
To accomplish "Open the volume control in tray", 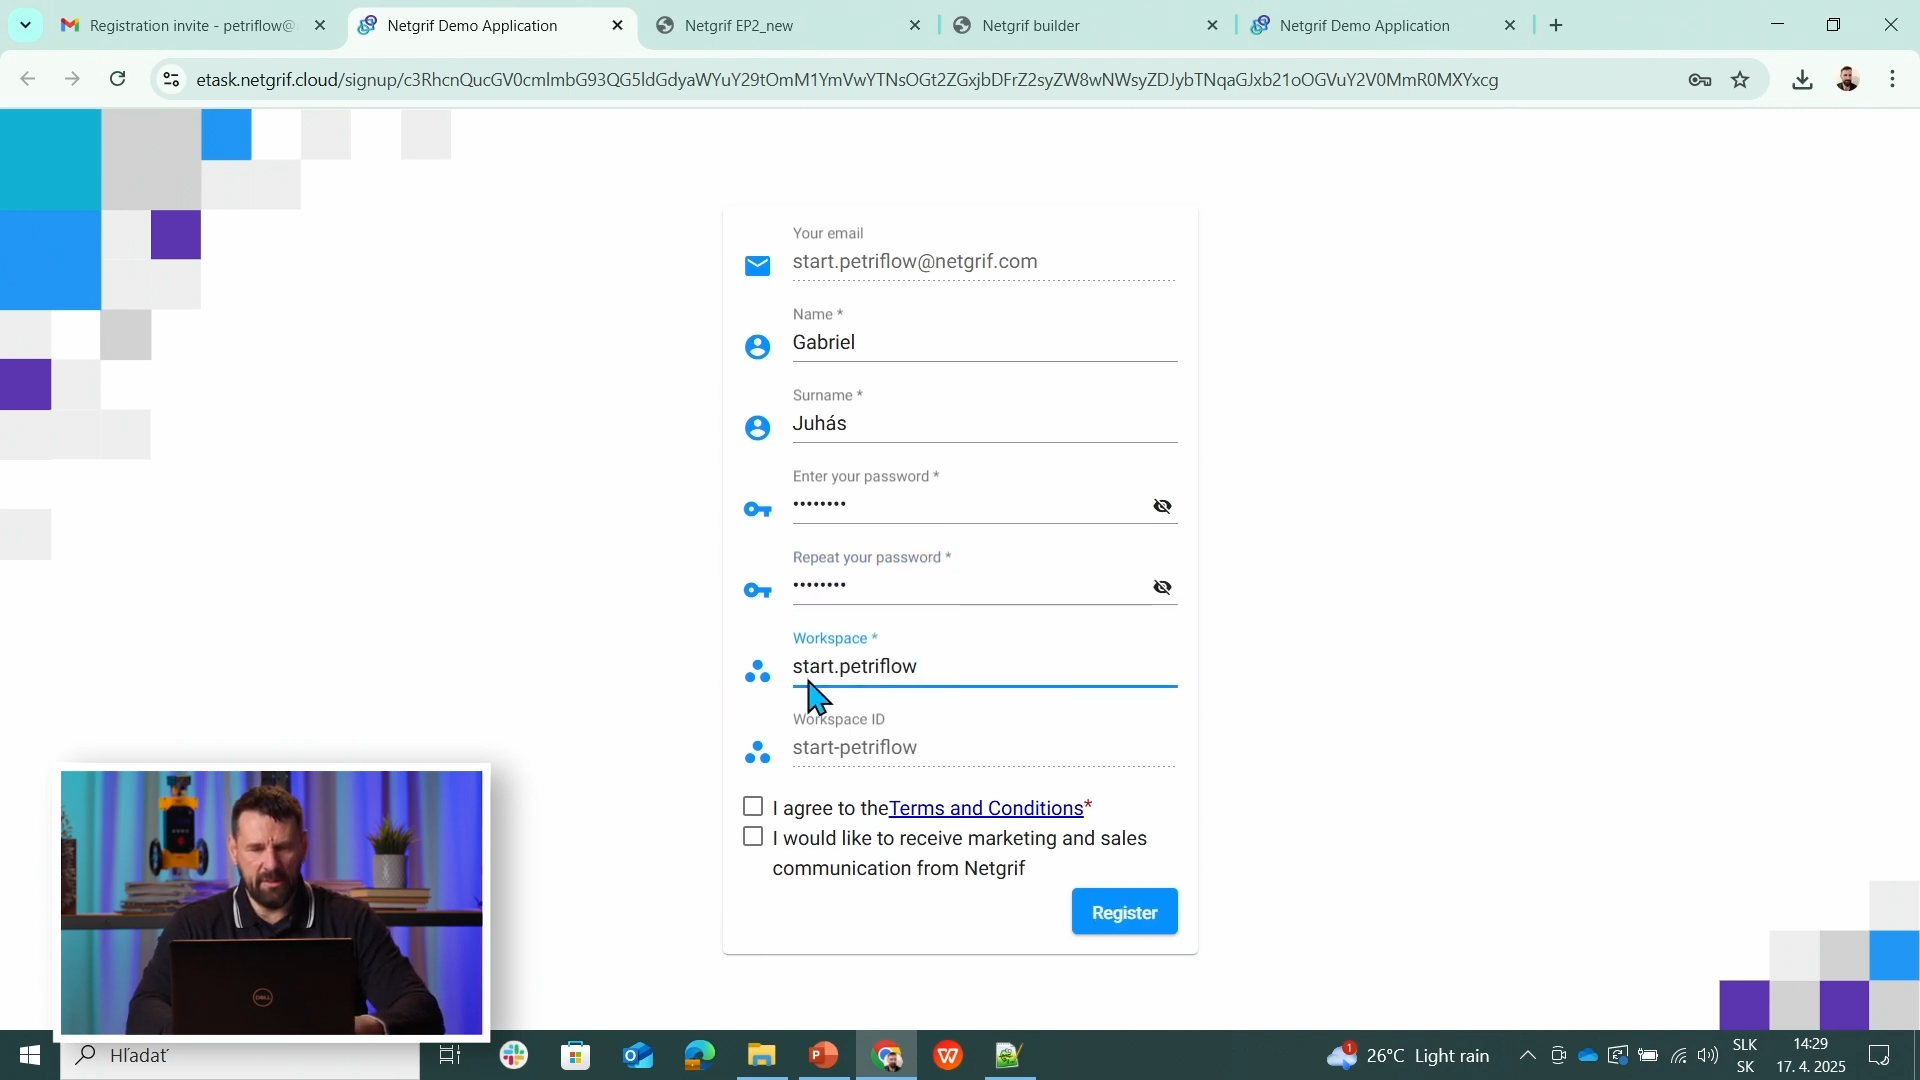I will (1708, 1055).
